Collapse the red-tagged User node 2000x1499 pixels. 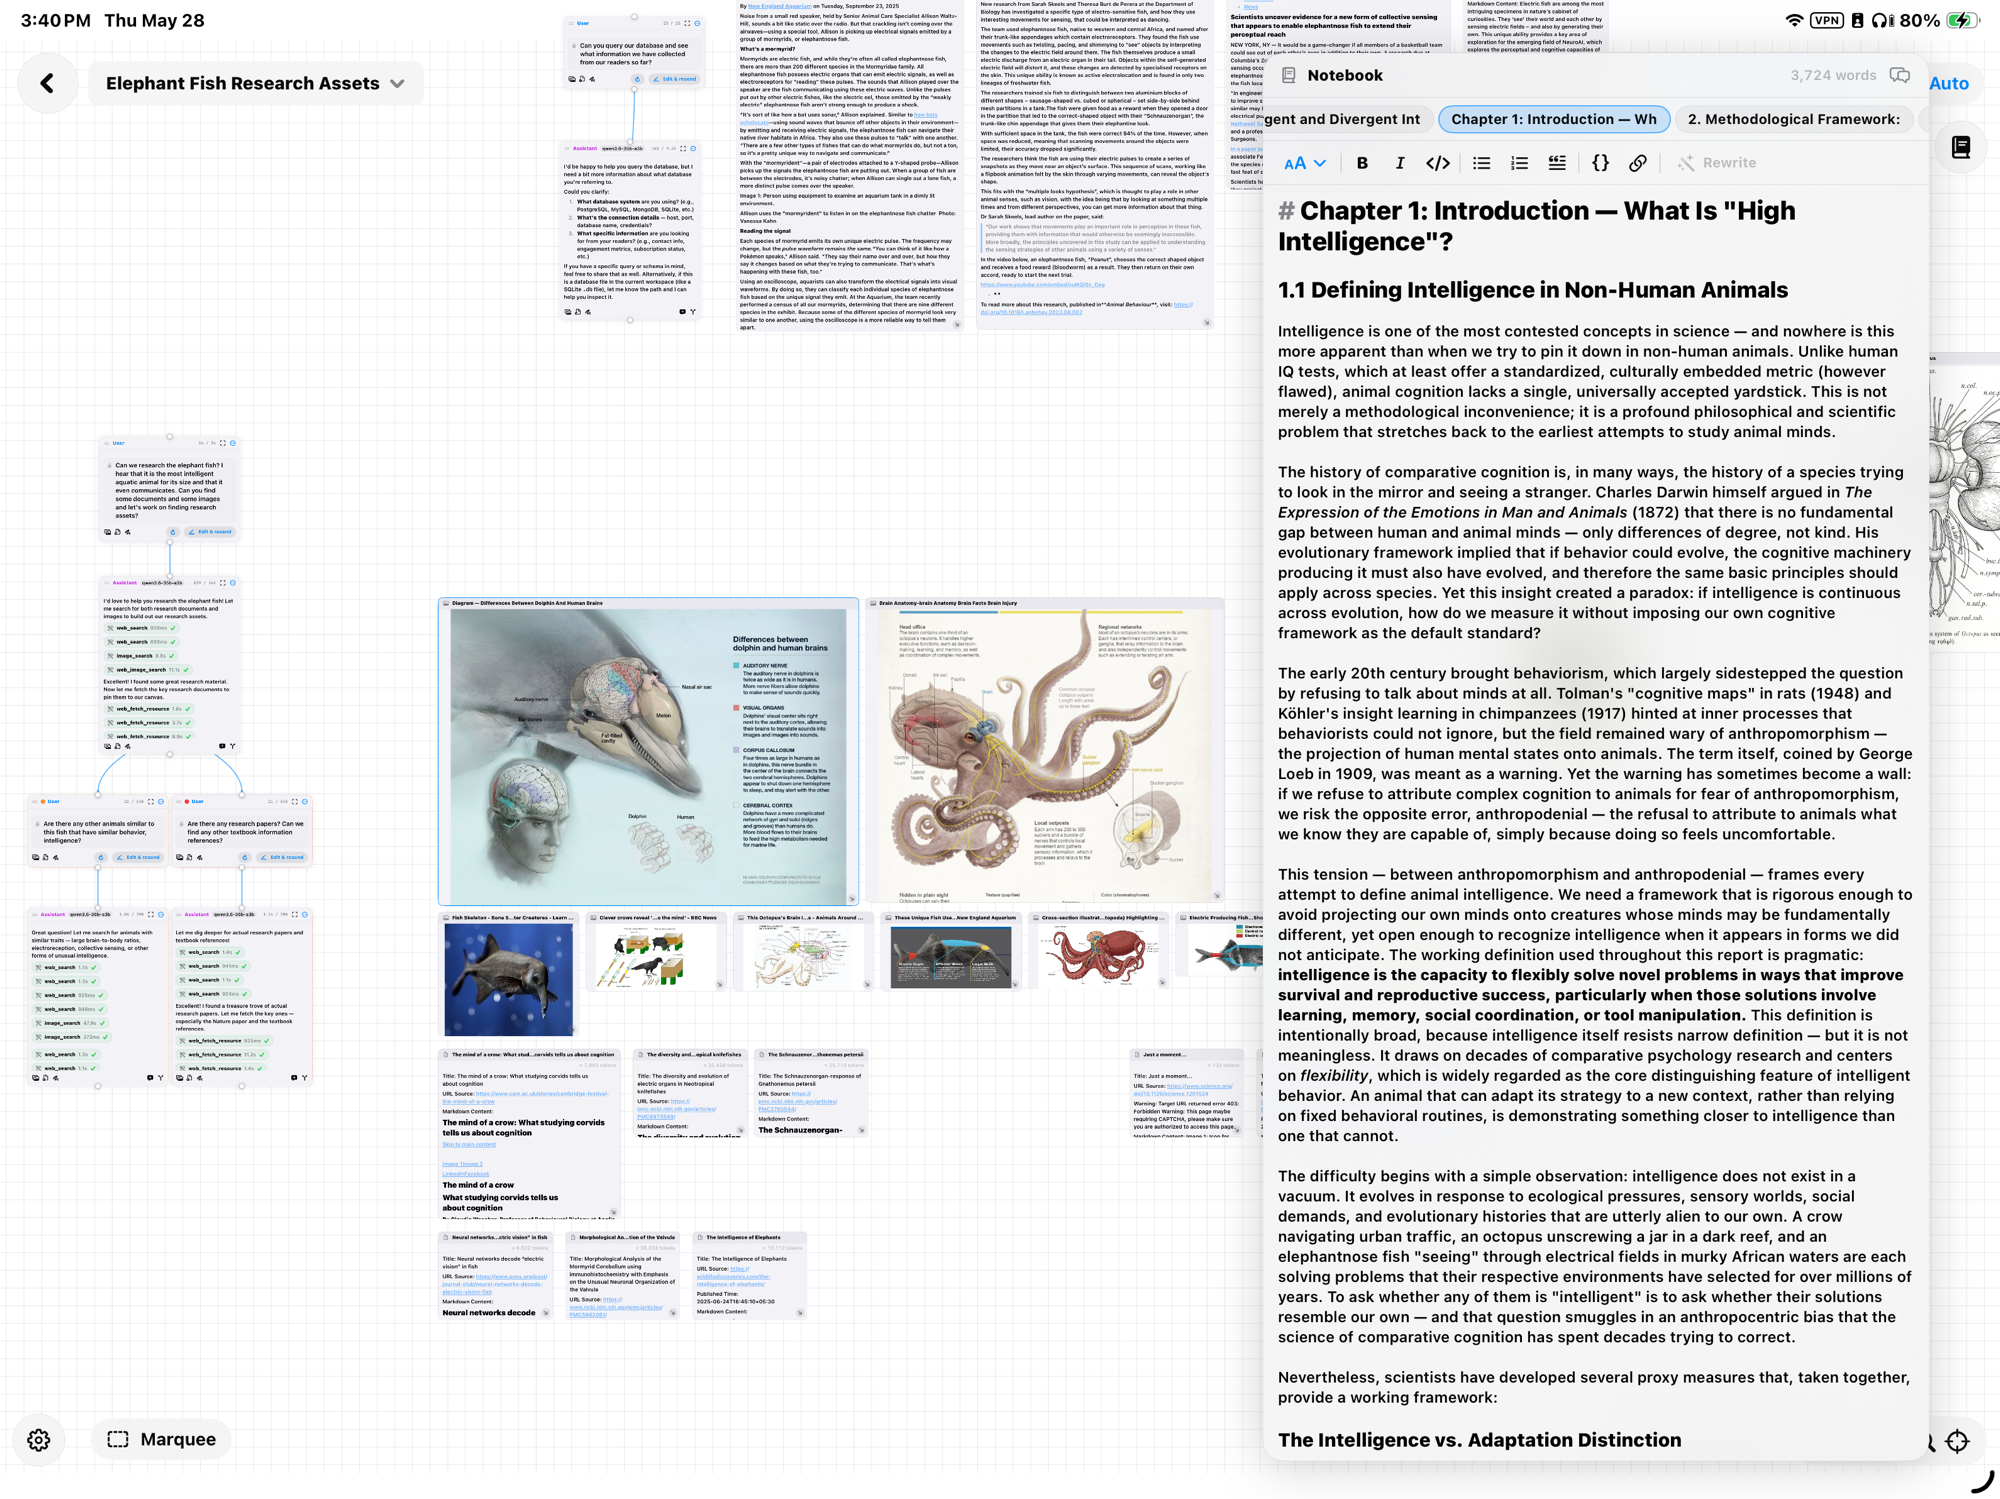coord(305,801)
